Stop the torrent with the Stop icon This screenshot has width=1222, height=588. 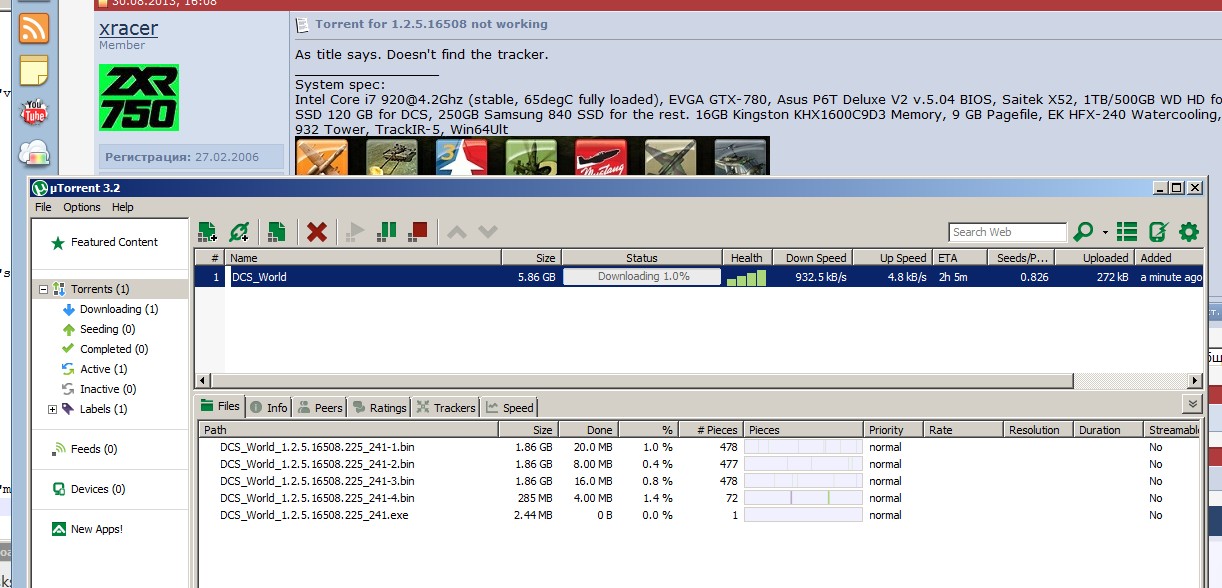tap(418, 232)
